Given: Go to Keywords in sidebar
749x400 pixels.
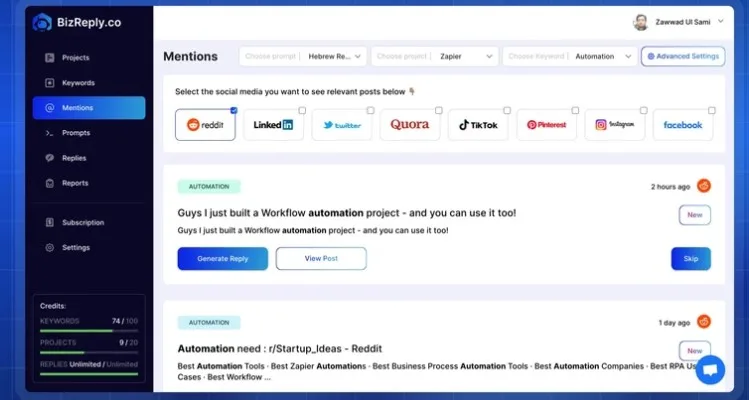Looking at the screenshot, I should tap(89, 83).
